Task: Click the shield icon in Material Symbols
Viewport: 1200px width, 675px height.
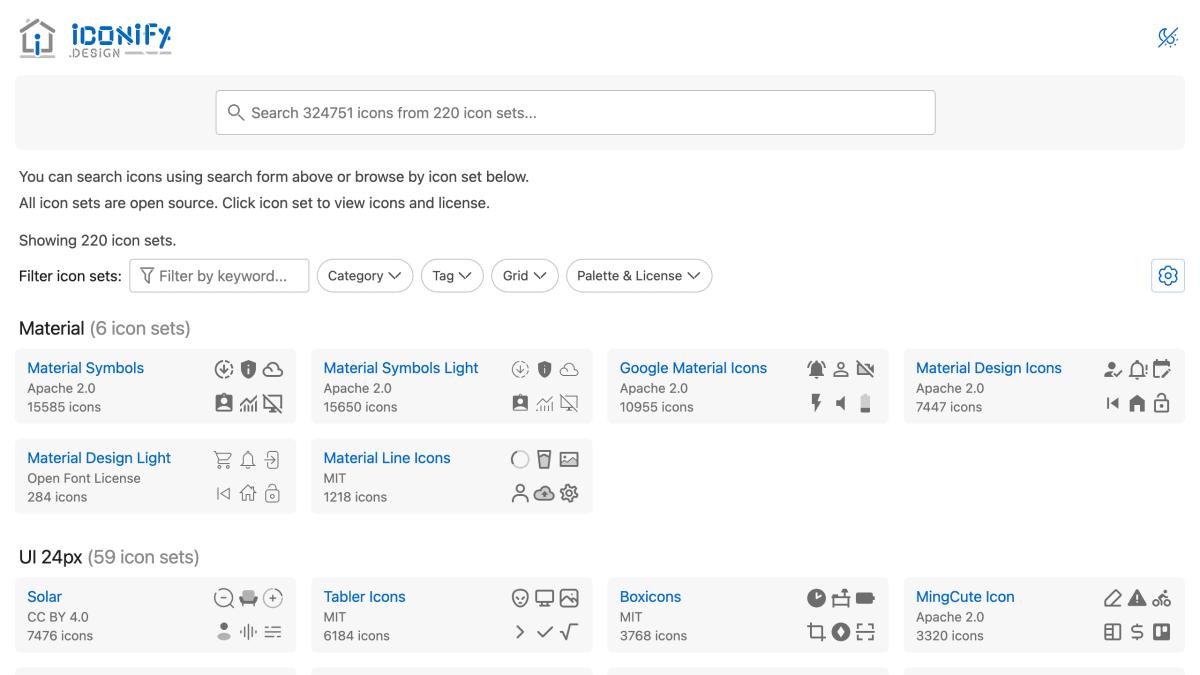Action: pos(248,370)
